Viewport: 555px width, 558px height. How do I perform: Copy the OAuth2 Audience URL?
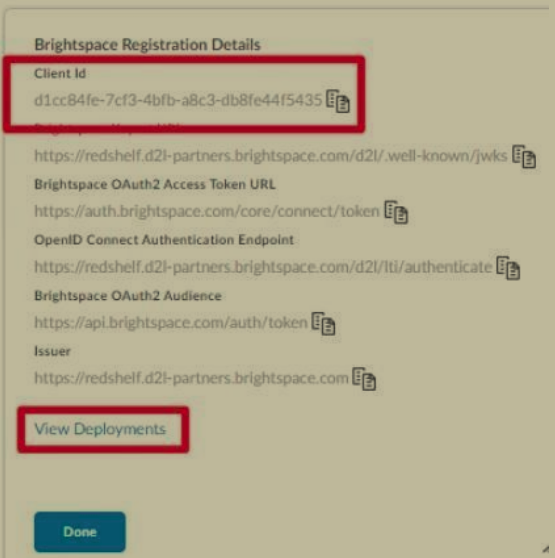point(323,323)
